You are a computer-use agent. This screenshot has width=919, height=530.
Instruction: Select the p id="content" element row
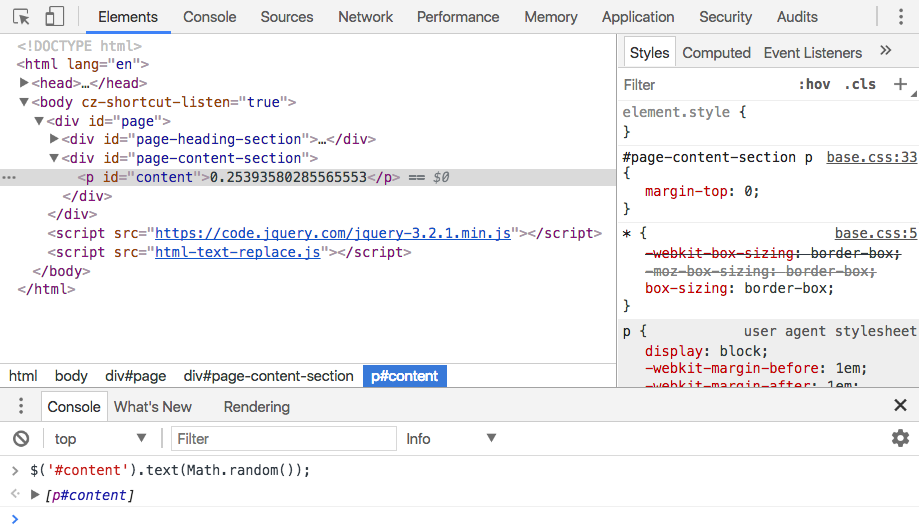(308, 177)
